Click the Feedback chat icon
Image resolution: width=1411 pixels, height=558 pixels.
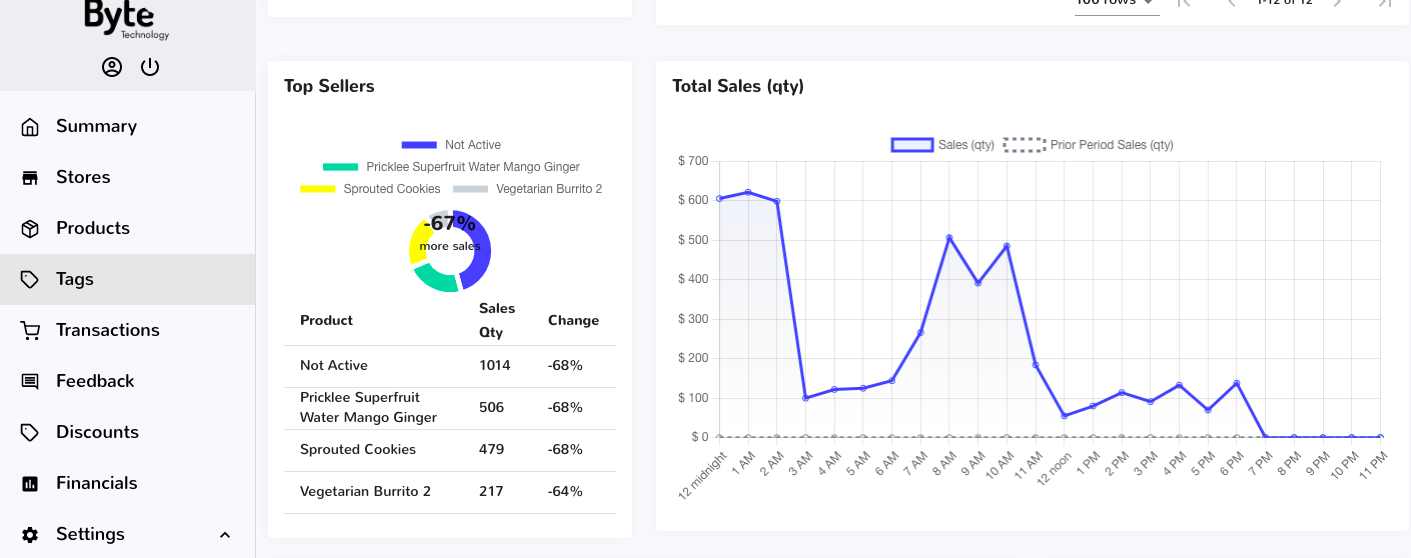point(30,381)
